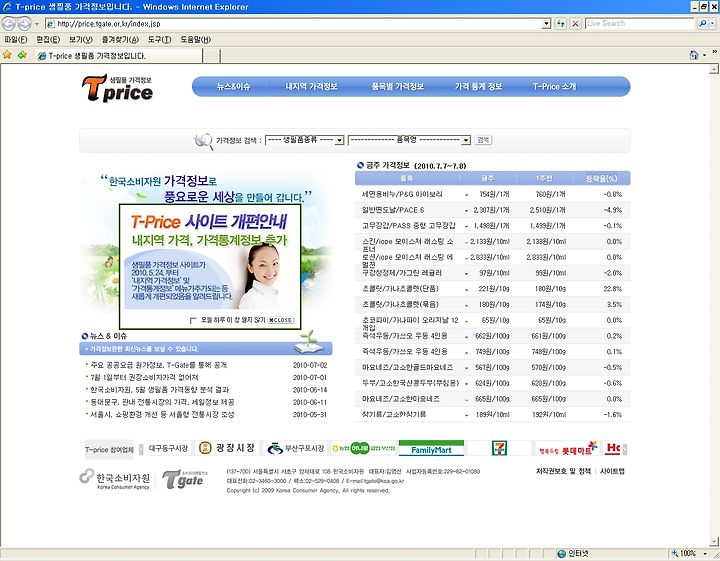Open the 도구(T) menu
Image resolution: width=720 pixels, height=561 pixels.
pos(159,39)
